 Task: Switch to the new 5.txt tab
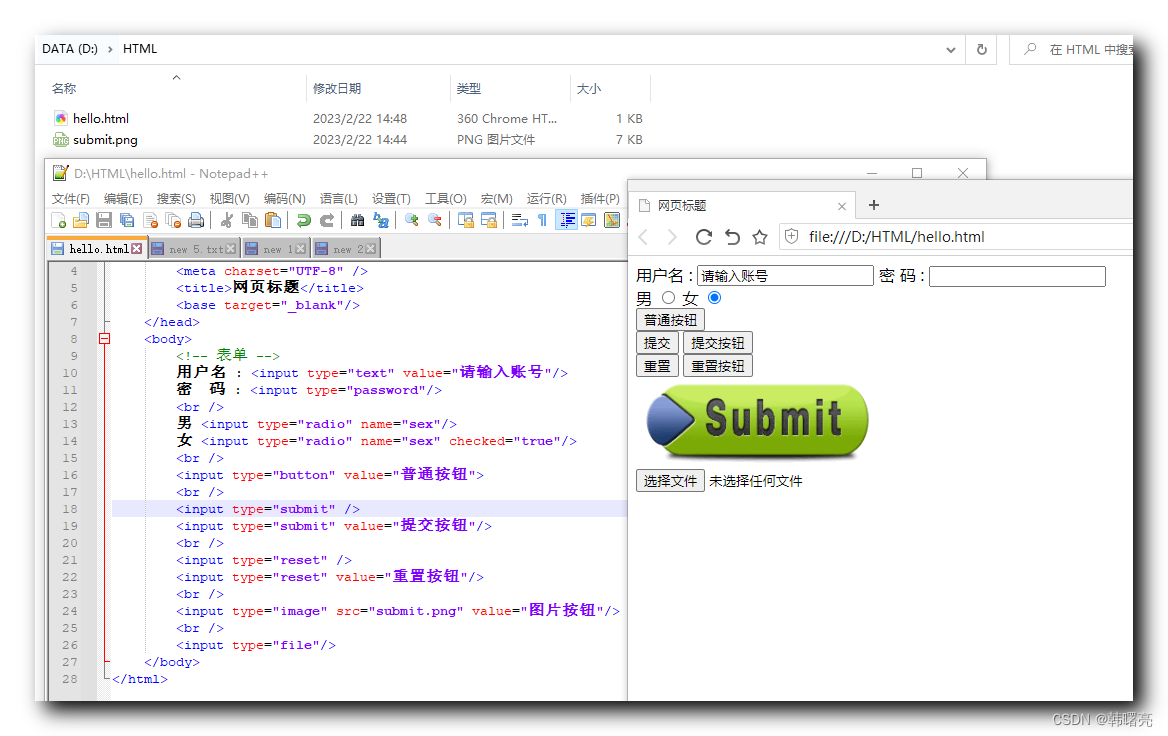193,249
